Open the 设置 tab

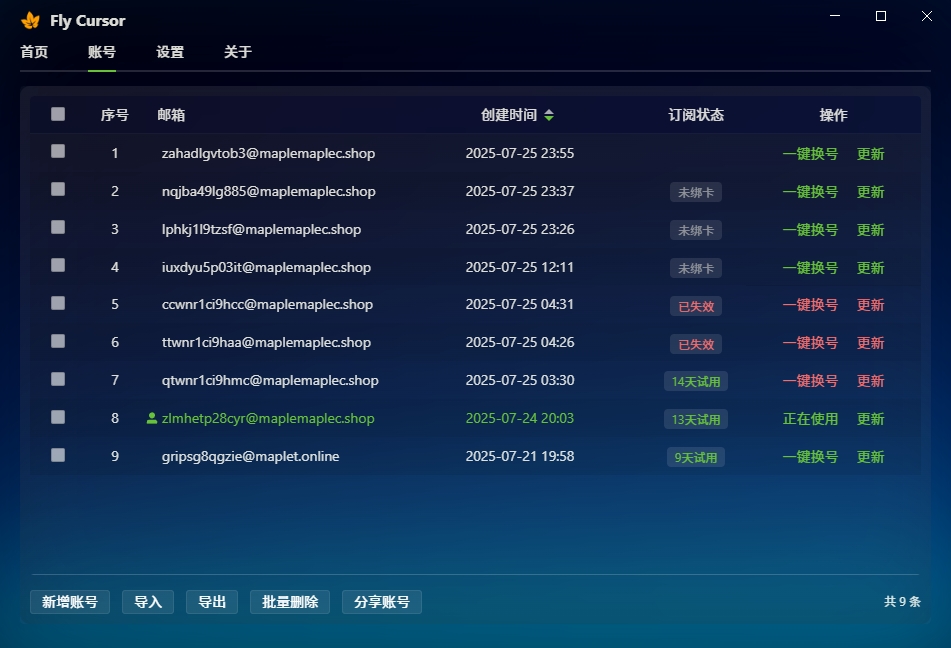[169, 52]
